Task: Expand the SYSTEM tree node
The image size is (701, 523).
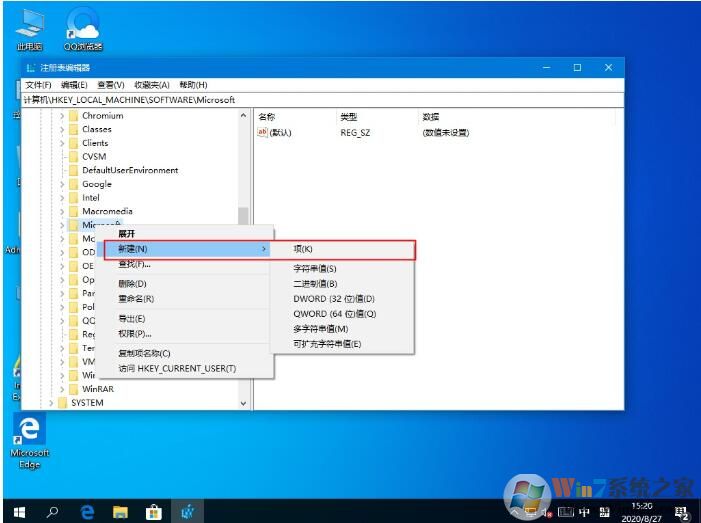Action: [51, 403]
